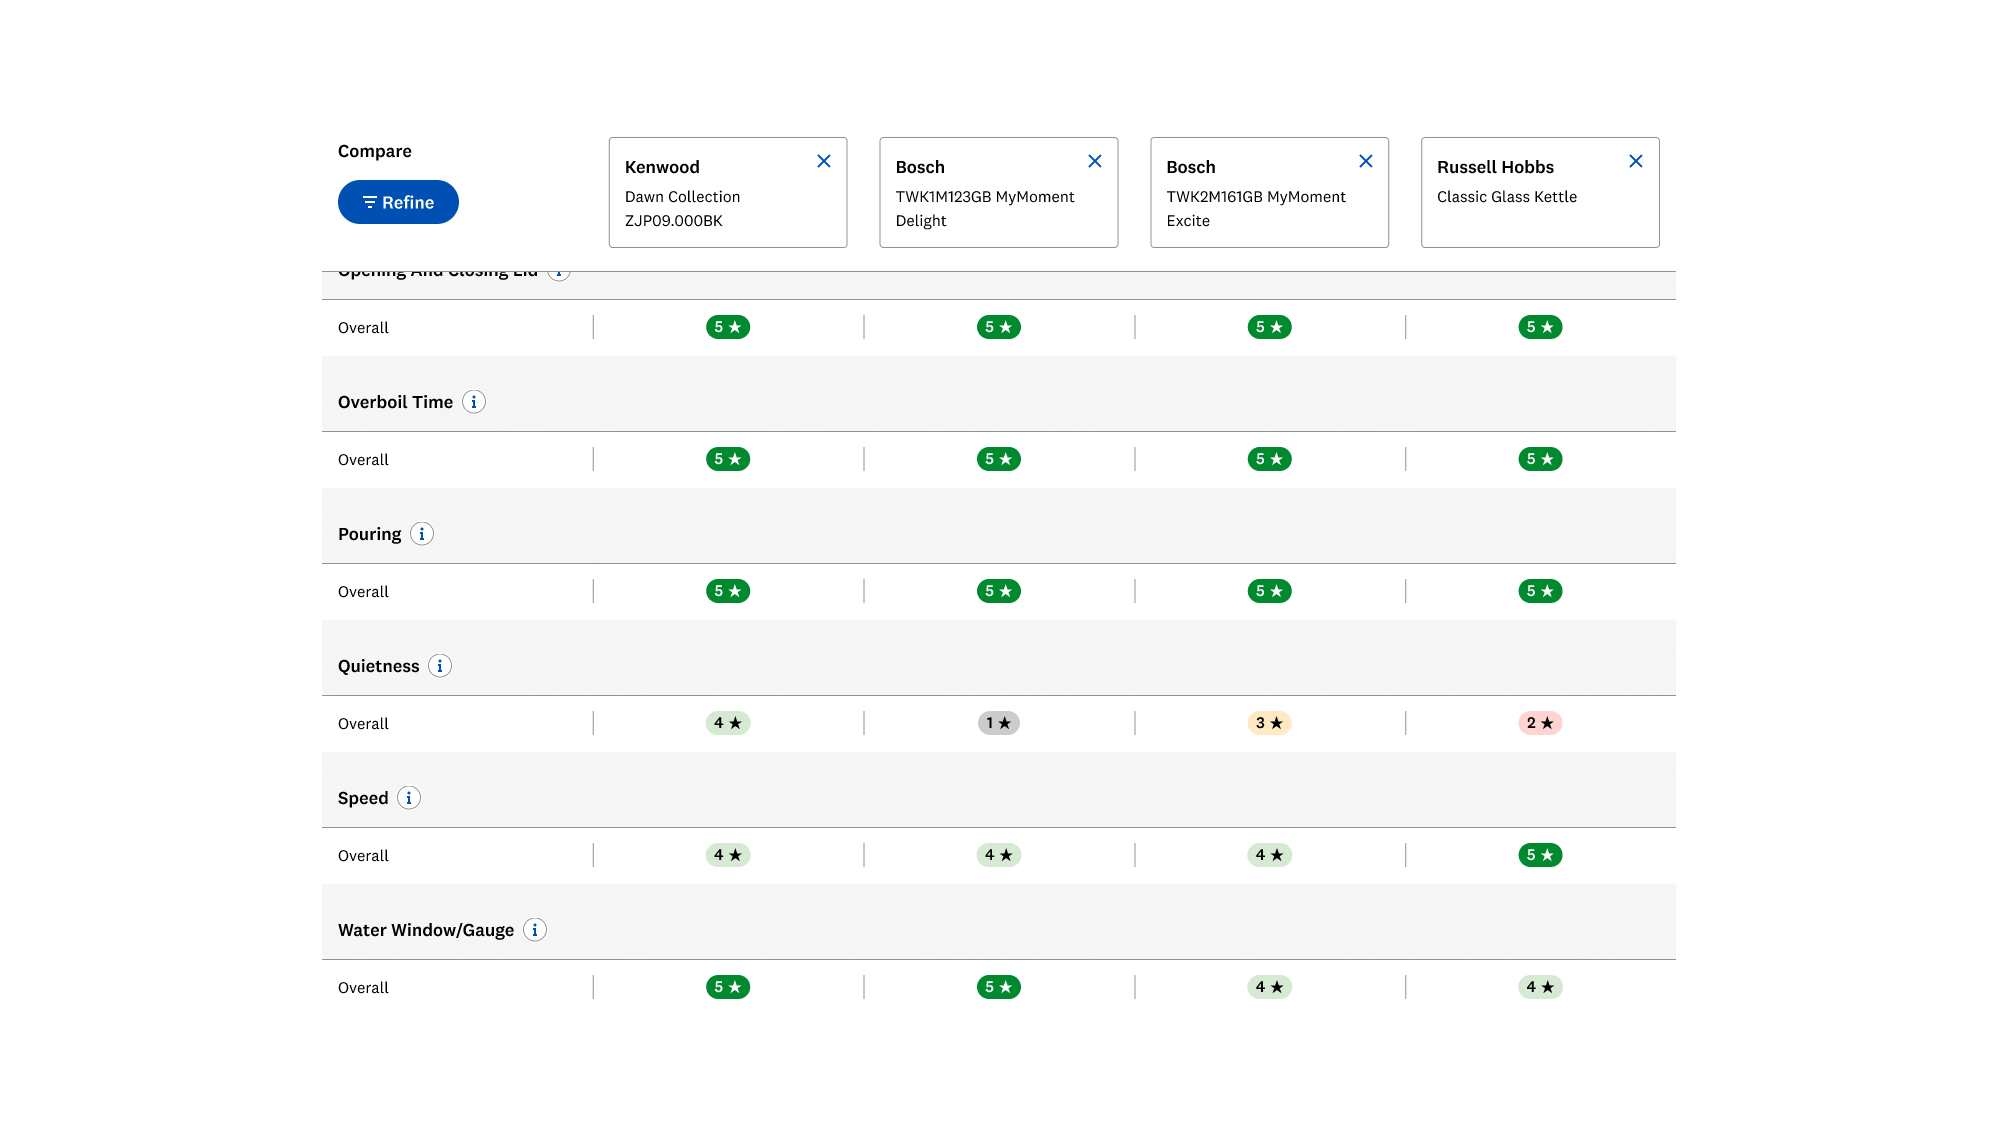Click Bosch Delight's 1-star Quietness badge
2000x1125 pixels.
998,723
